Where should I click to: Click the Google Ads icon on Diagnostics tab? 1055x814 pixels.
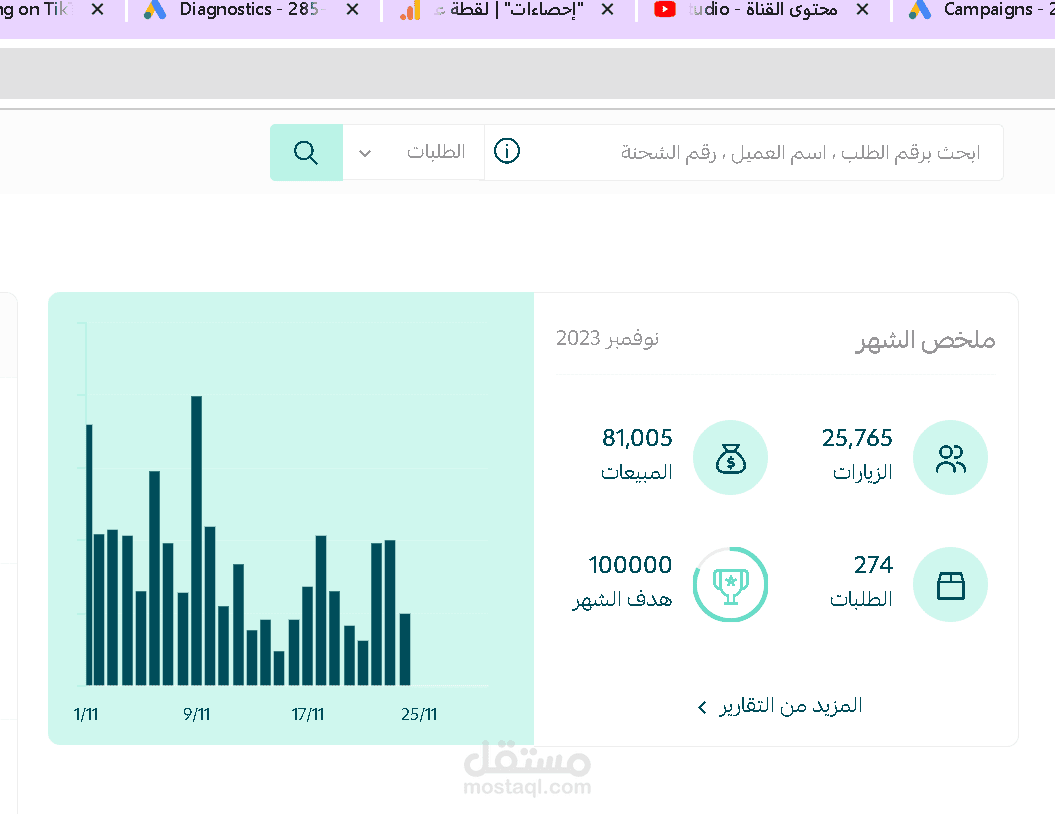pos(155,9)
